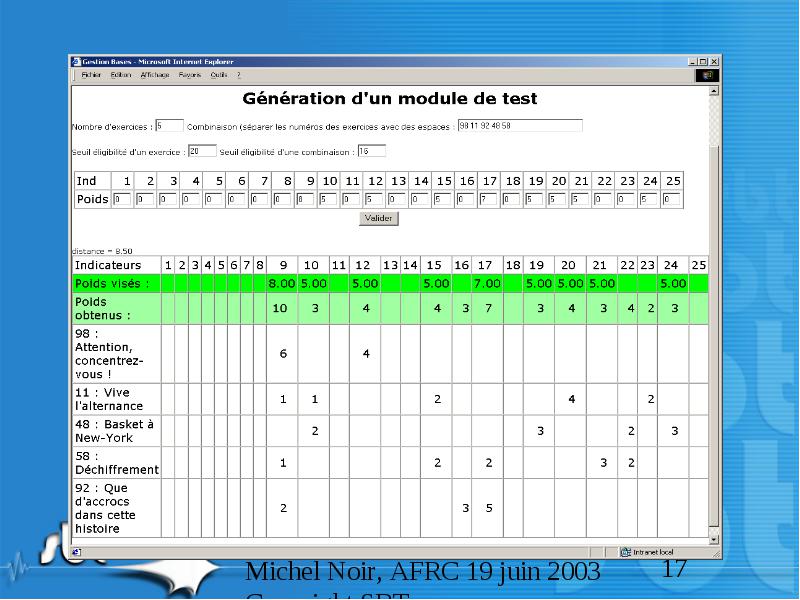Viewport: 800px width, 600px height.
Task: Click the 10 value in Poids obtenus row
Action: [x=280, y=308]
